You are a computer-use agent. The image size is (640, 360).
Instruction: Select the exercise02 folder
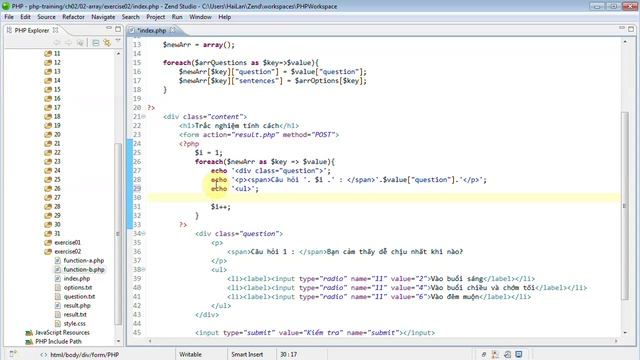pyautogui.click(x=63, y=251)
